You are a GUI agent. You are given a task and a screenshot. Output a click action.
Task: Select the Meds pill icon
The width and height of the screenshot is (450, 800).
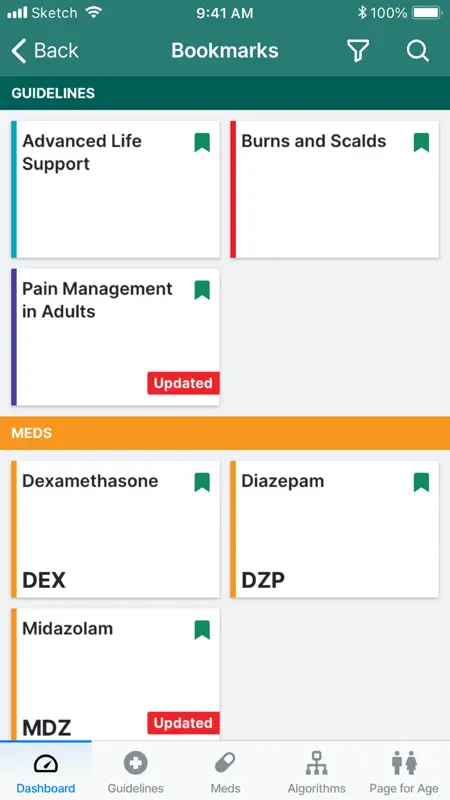(225, 763)
